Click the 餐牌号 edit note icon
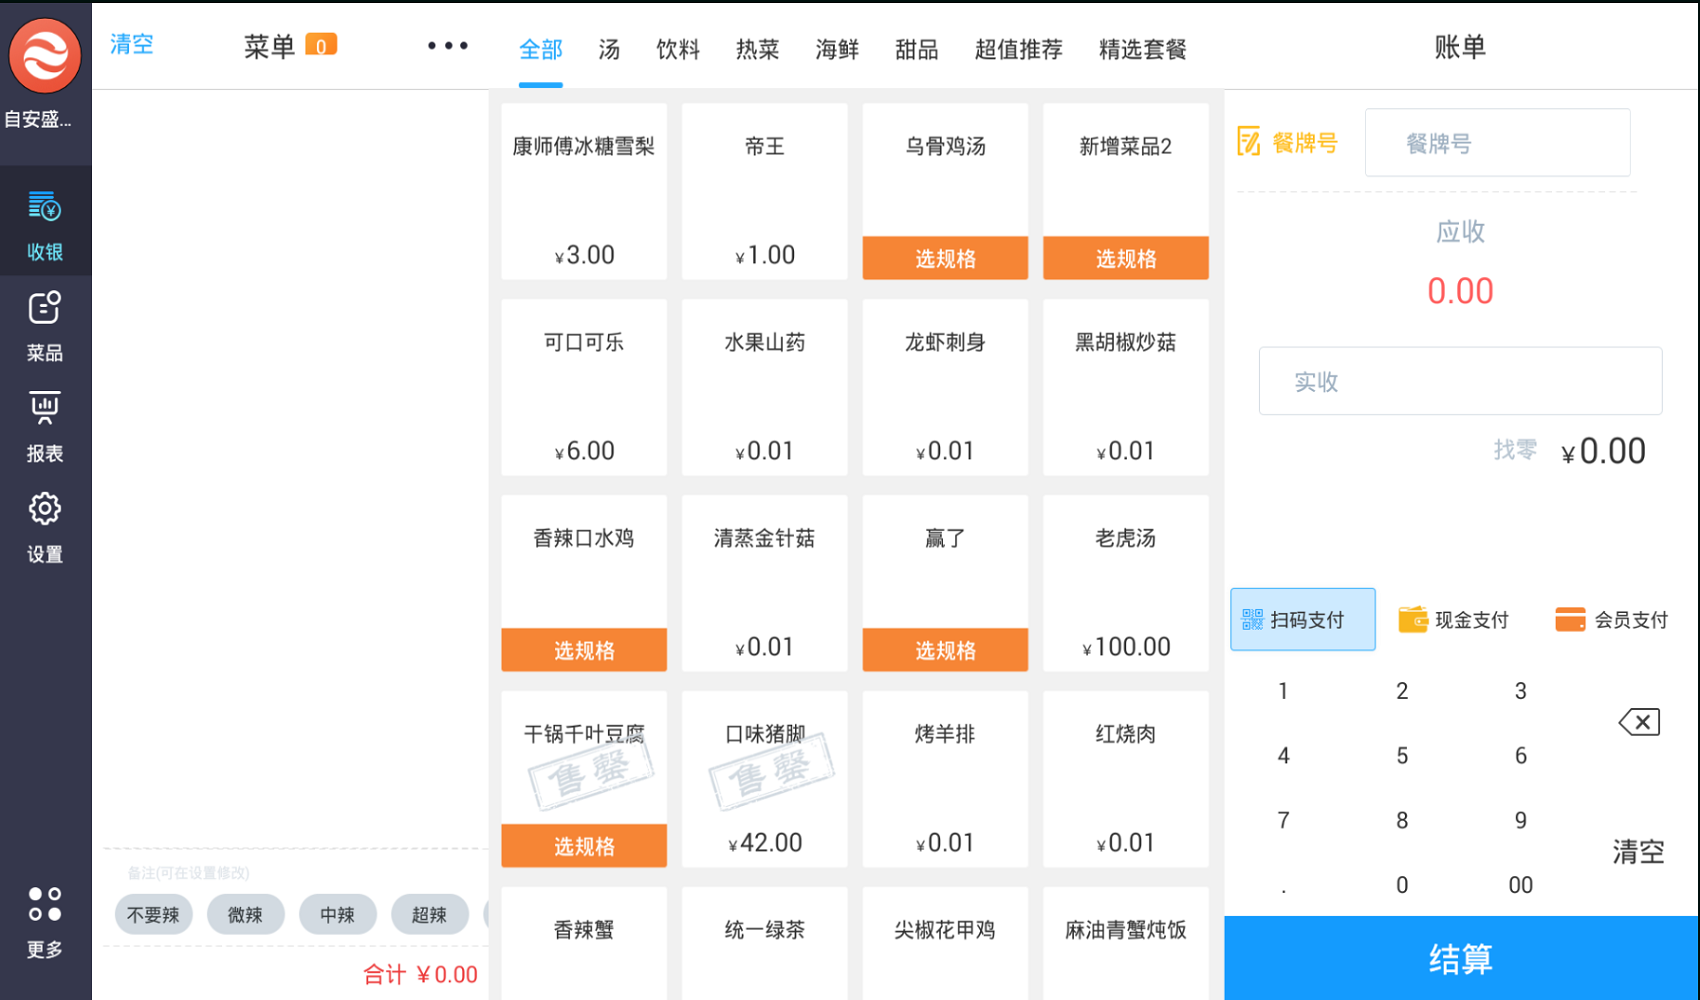Screen dimensions: 1700x1000 coord(1249,142)
